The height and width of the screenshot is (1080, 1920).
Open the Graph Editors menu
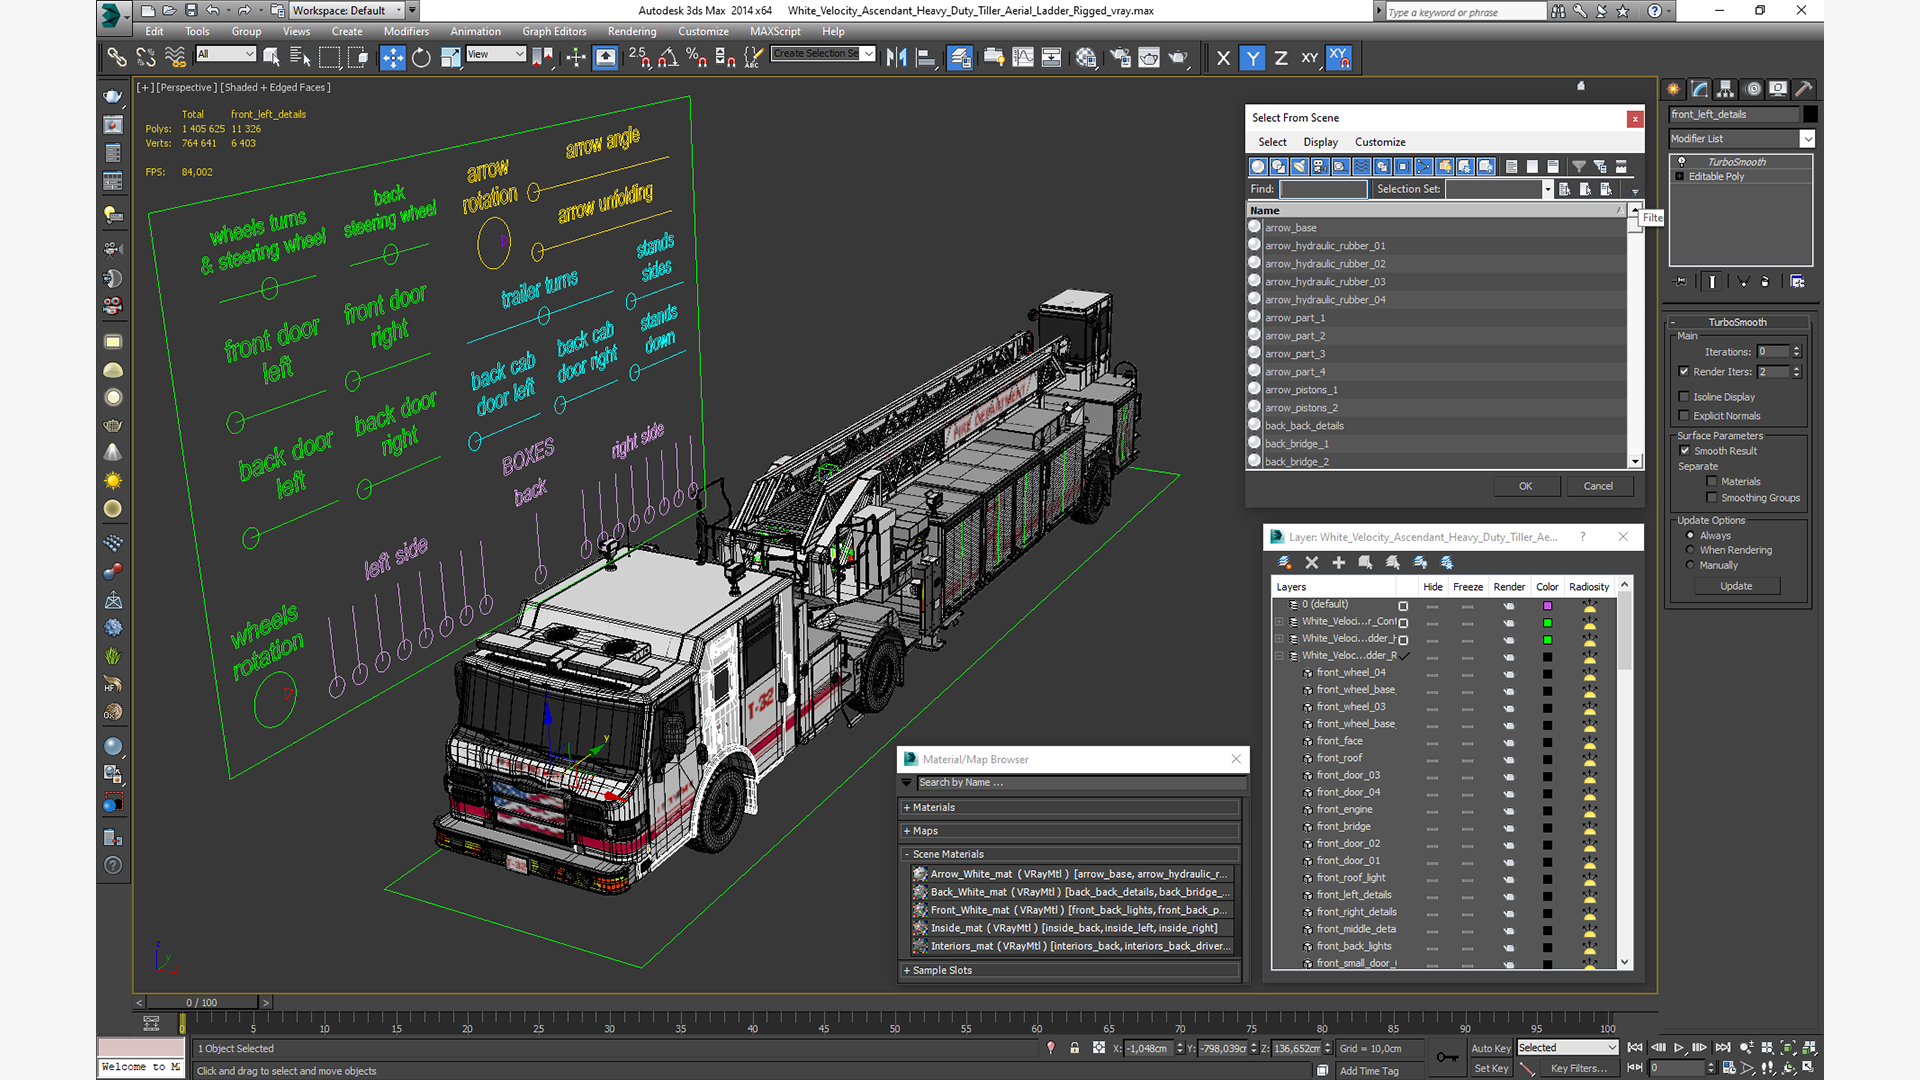554,31
